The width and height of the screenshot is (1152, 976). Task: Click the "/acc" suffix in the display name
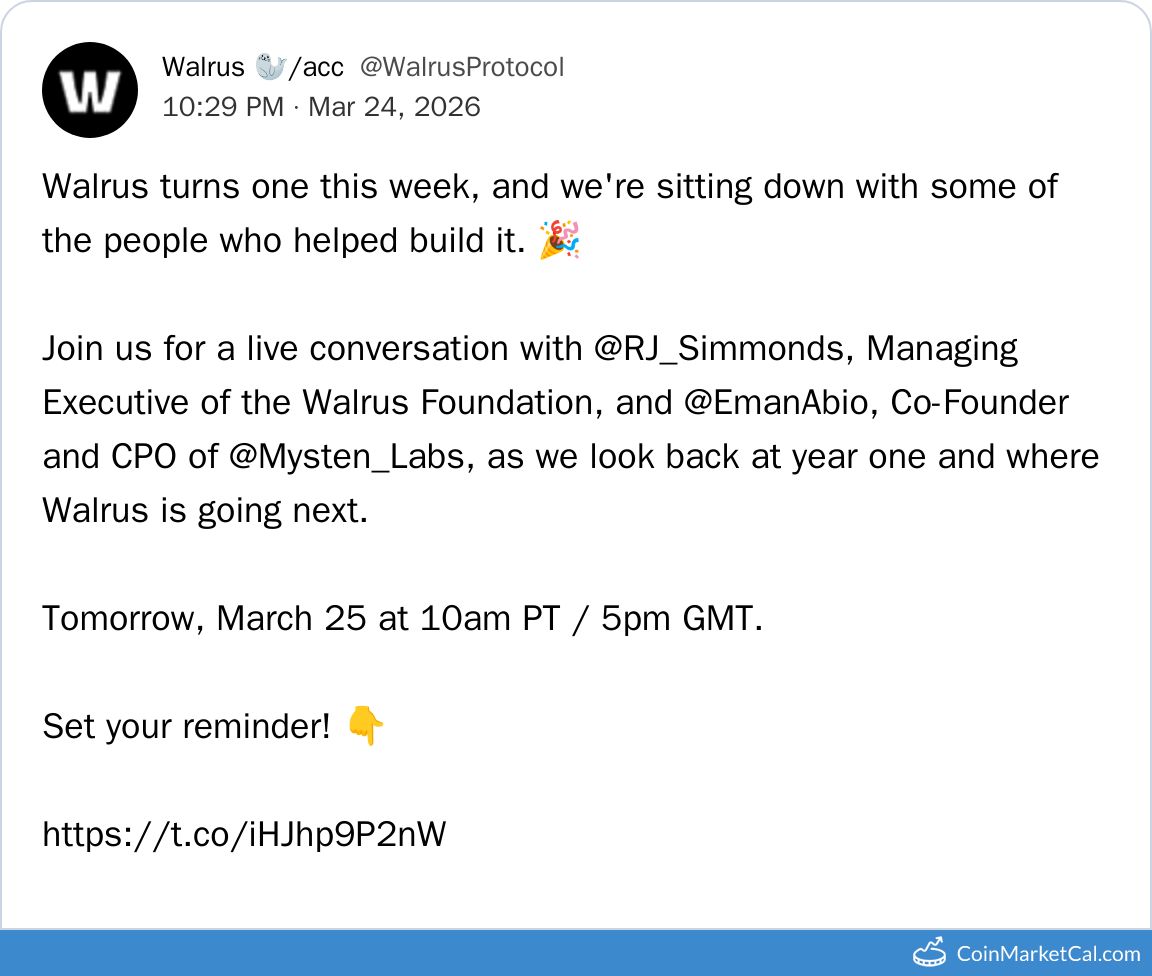tap(317, 67)
